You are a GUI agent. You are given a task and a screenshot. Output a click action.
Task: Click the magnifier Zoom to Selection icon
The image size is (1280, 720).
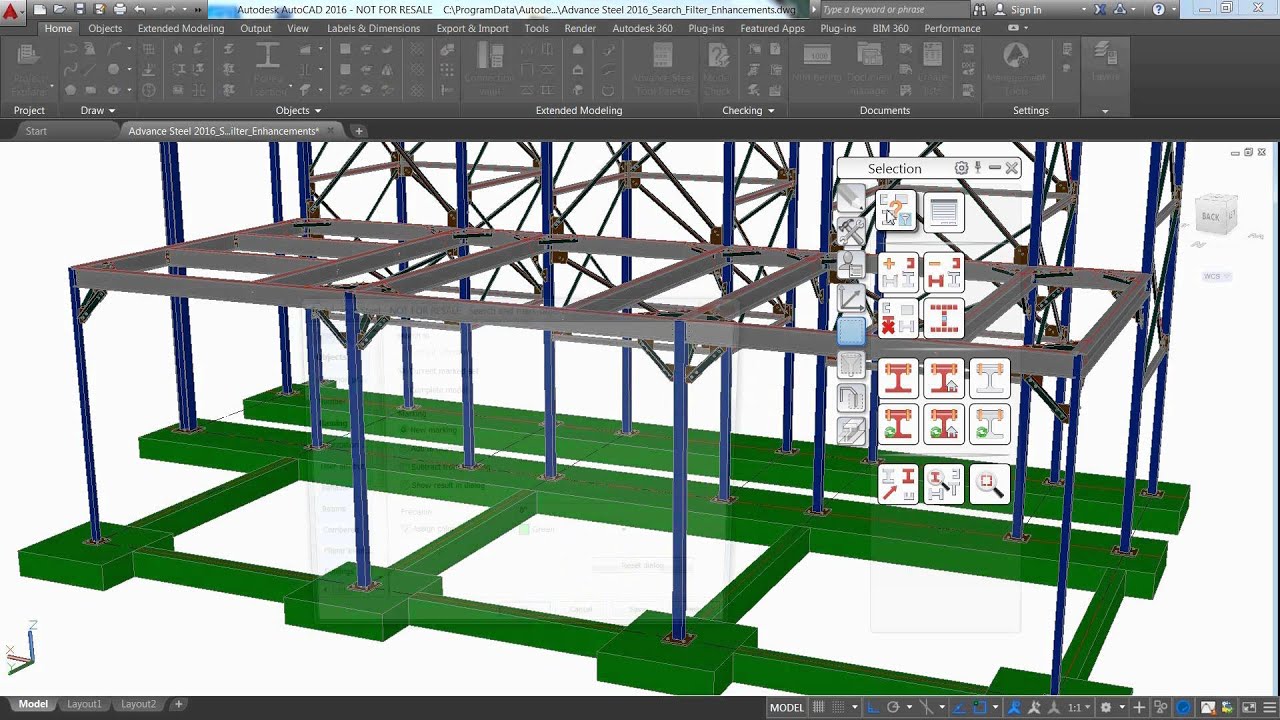[x=987, y=482]
